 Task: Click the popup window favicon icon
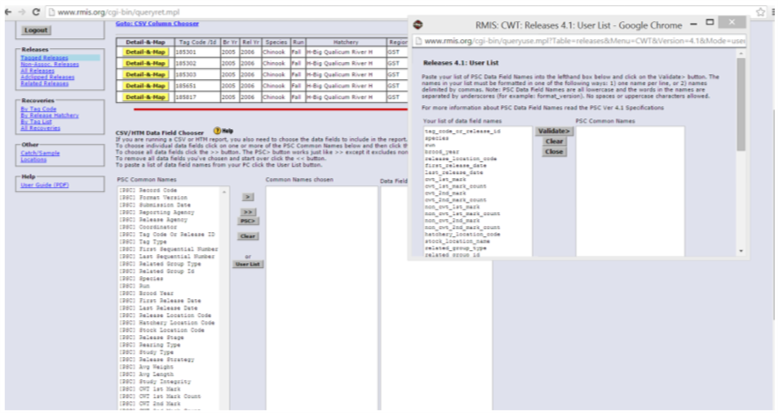coord(419,24)
